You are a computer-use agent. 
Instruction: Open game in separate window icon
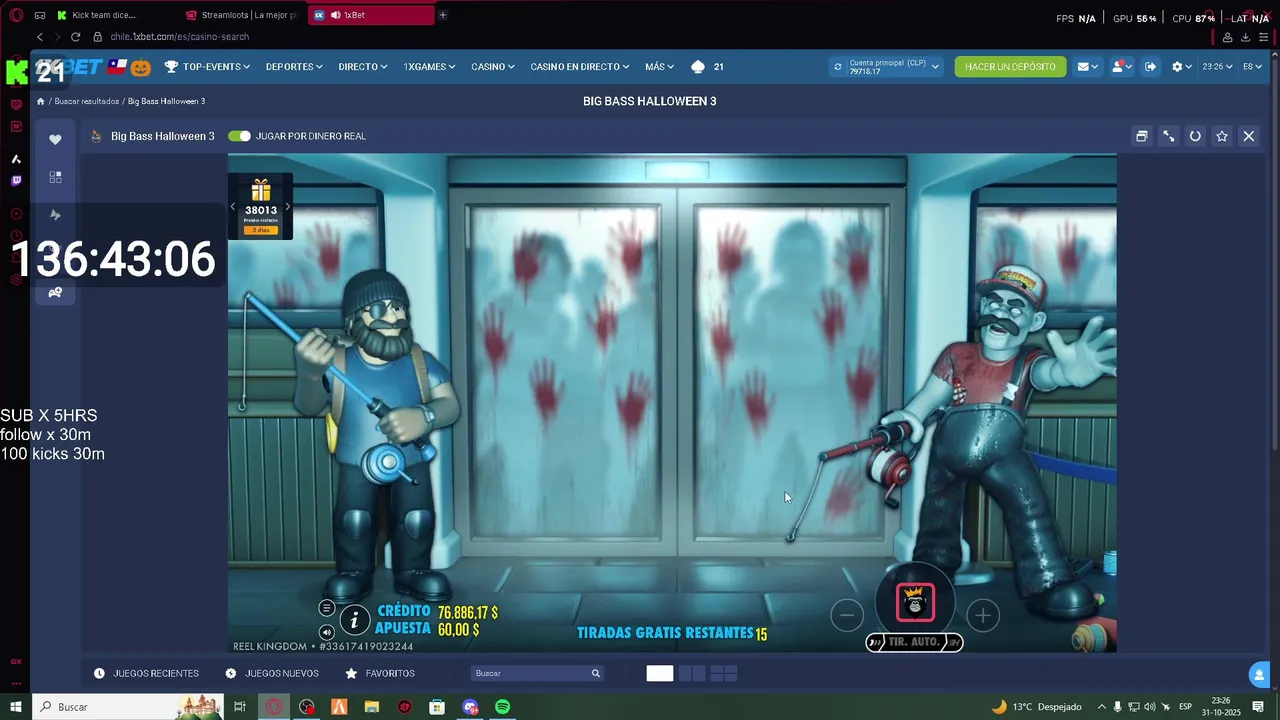(1141, 136)
